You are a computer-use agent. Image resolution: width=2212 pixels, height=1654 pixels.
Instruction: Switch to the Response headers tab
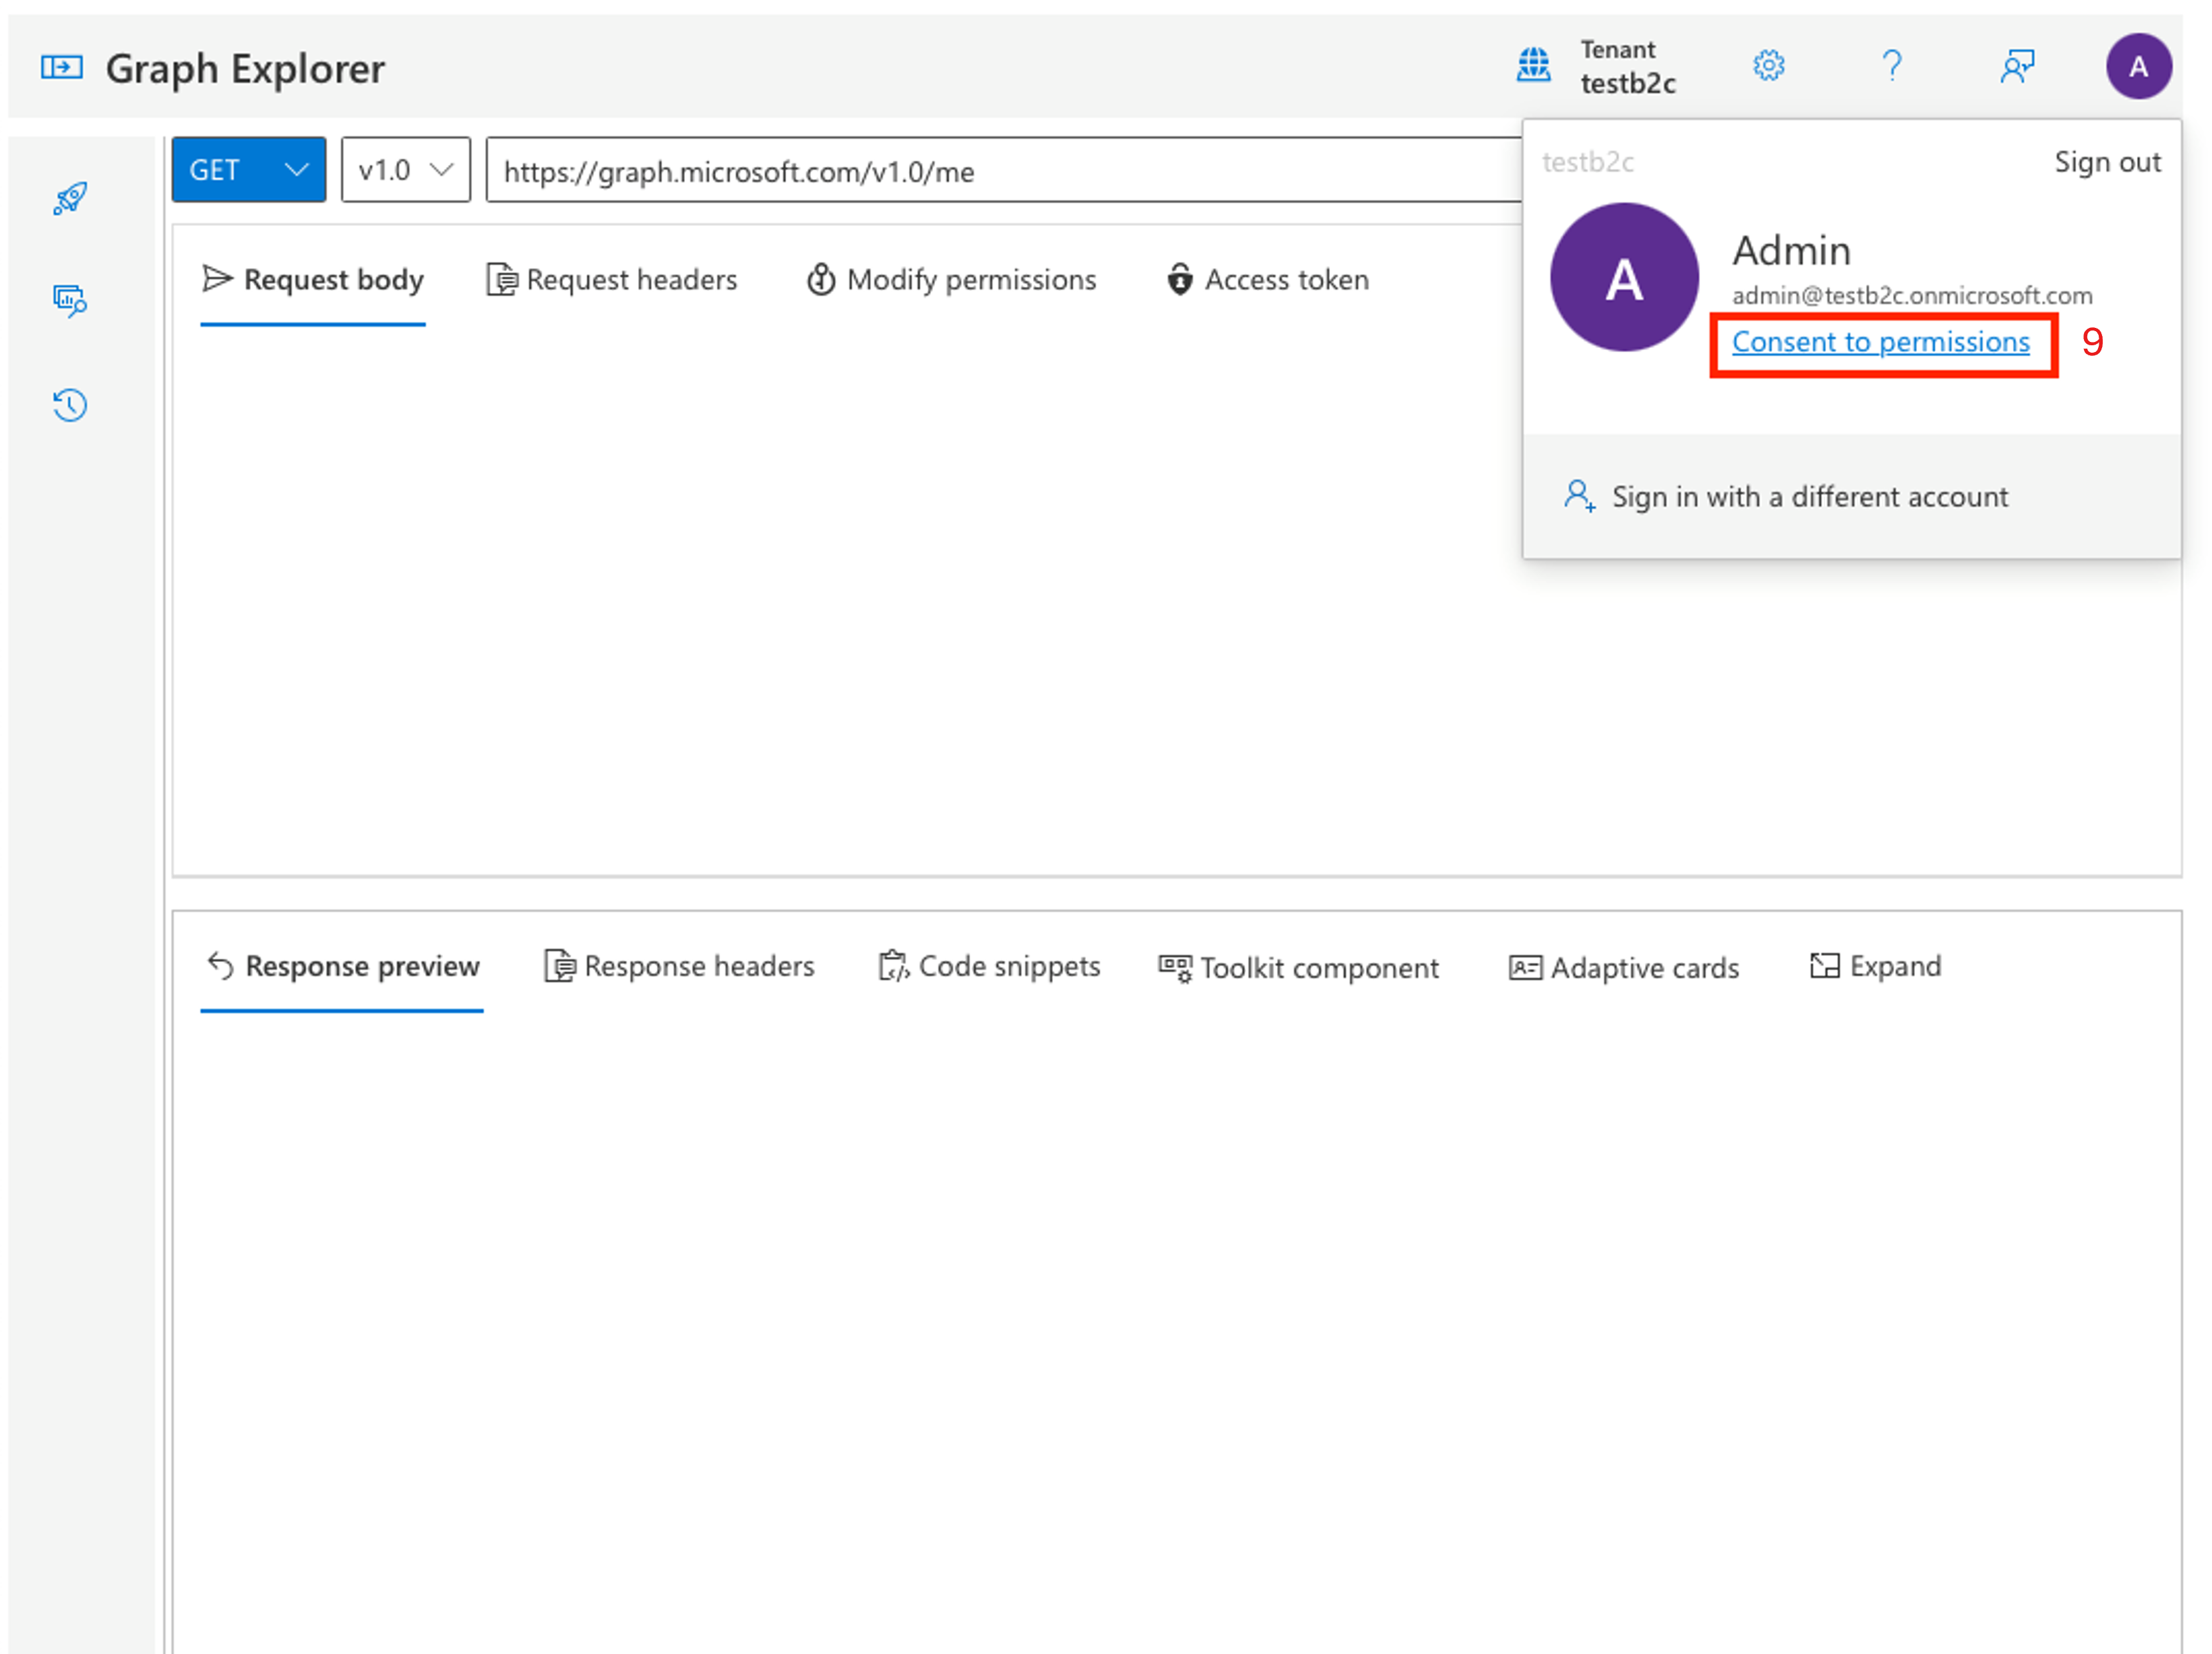pyautogui.click(x=679, y=966)
